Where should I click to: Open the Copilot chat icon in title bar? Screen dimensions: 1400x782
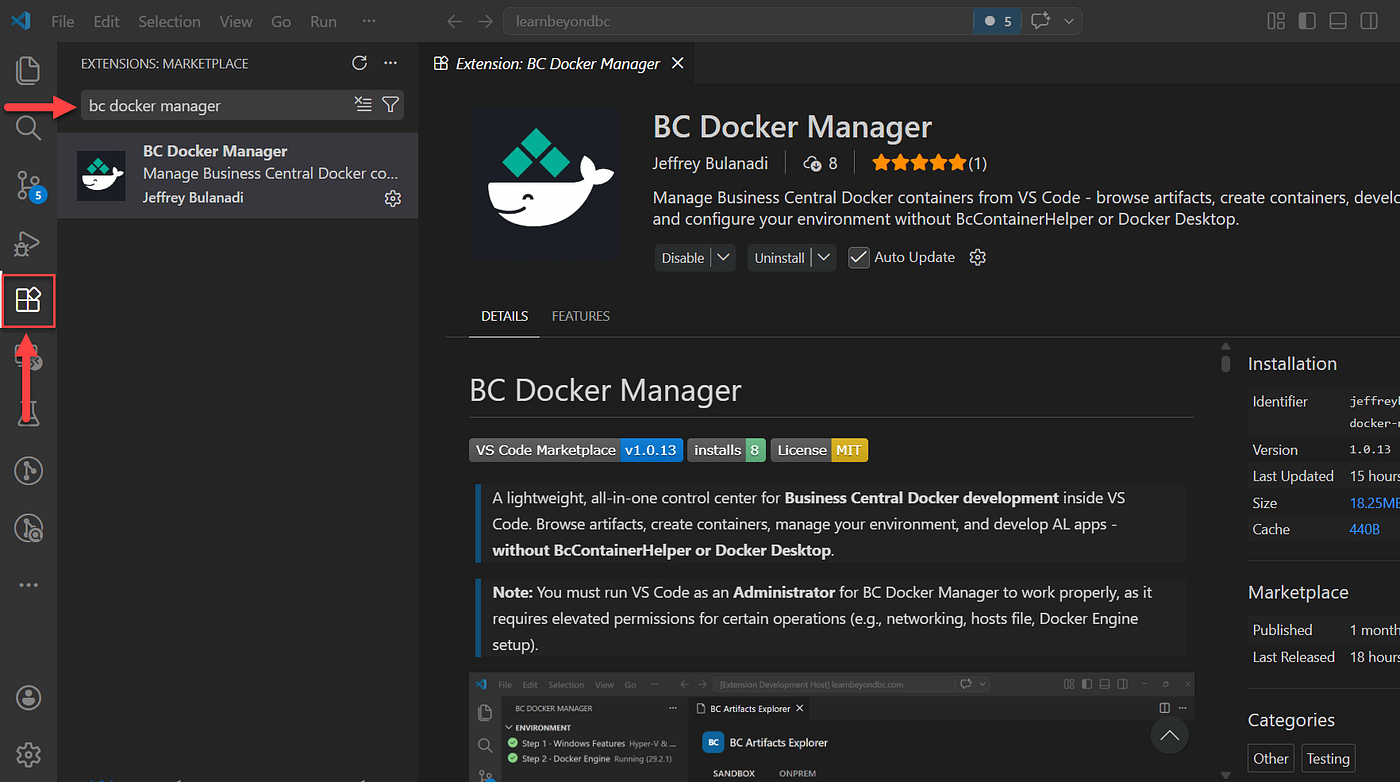click(1040, 21)
